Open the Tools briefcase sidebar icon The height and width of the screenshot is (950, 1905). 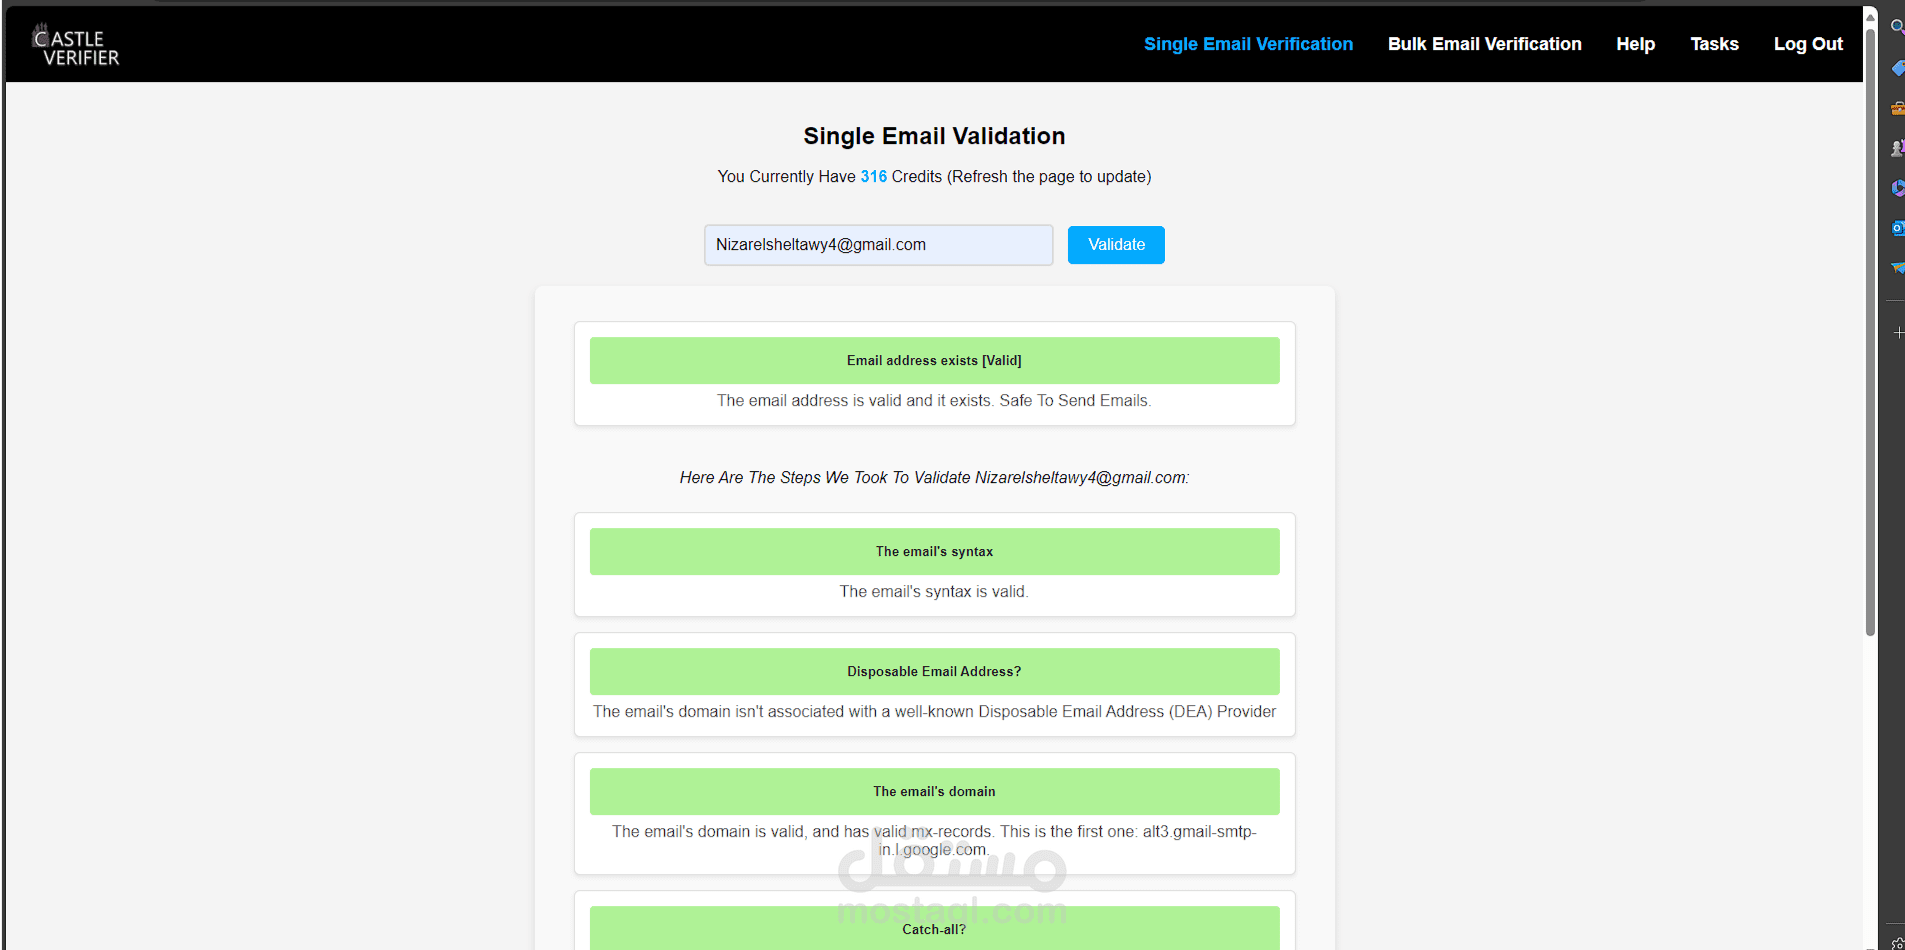pos(1897,108)
